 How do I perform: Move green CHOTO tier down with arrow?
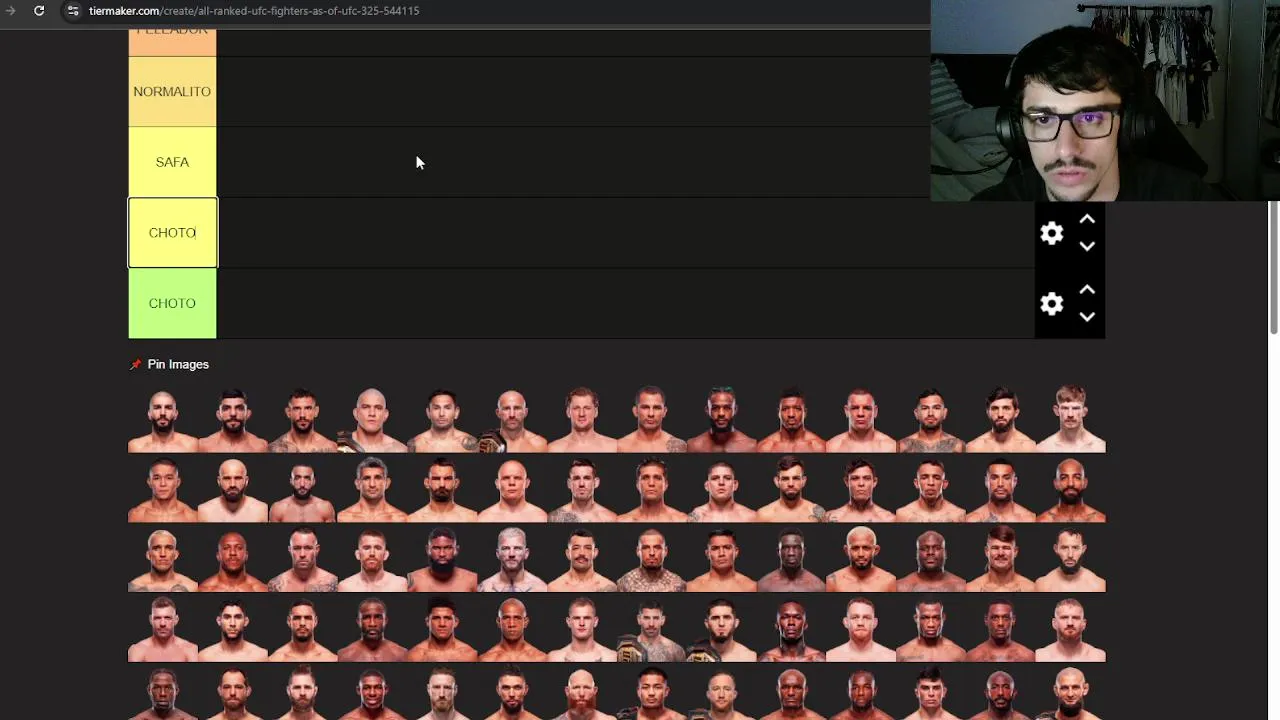click(x=1087, y=317)
